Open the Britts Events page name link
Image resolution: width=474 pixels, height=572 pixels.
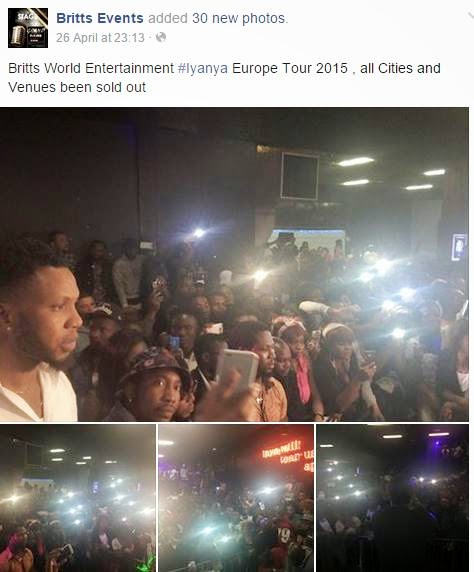point(100,18)
